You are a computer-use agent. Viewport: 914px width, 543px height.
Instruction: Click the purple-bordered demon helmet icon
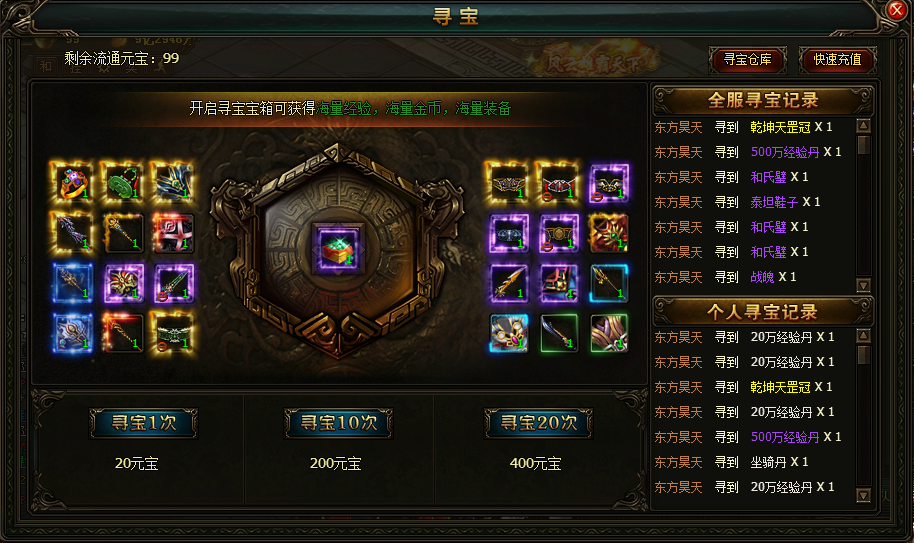point(122,283)
